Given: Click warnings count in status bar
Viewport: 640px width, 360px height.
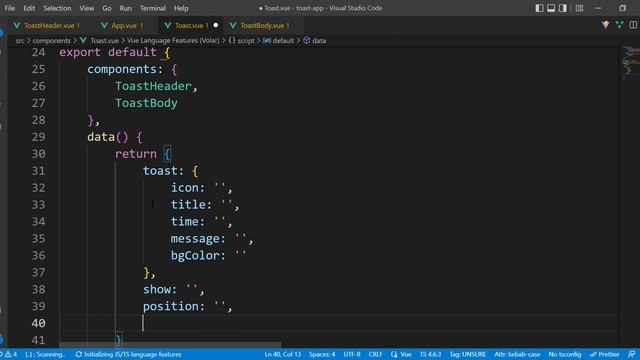Looking at the screenshot, I should (11, 354).
